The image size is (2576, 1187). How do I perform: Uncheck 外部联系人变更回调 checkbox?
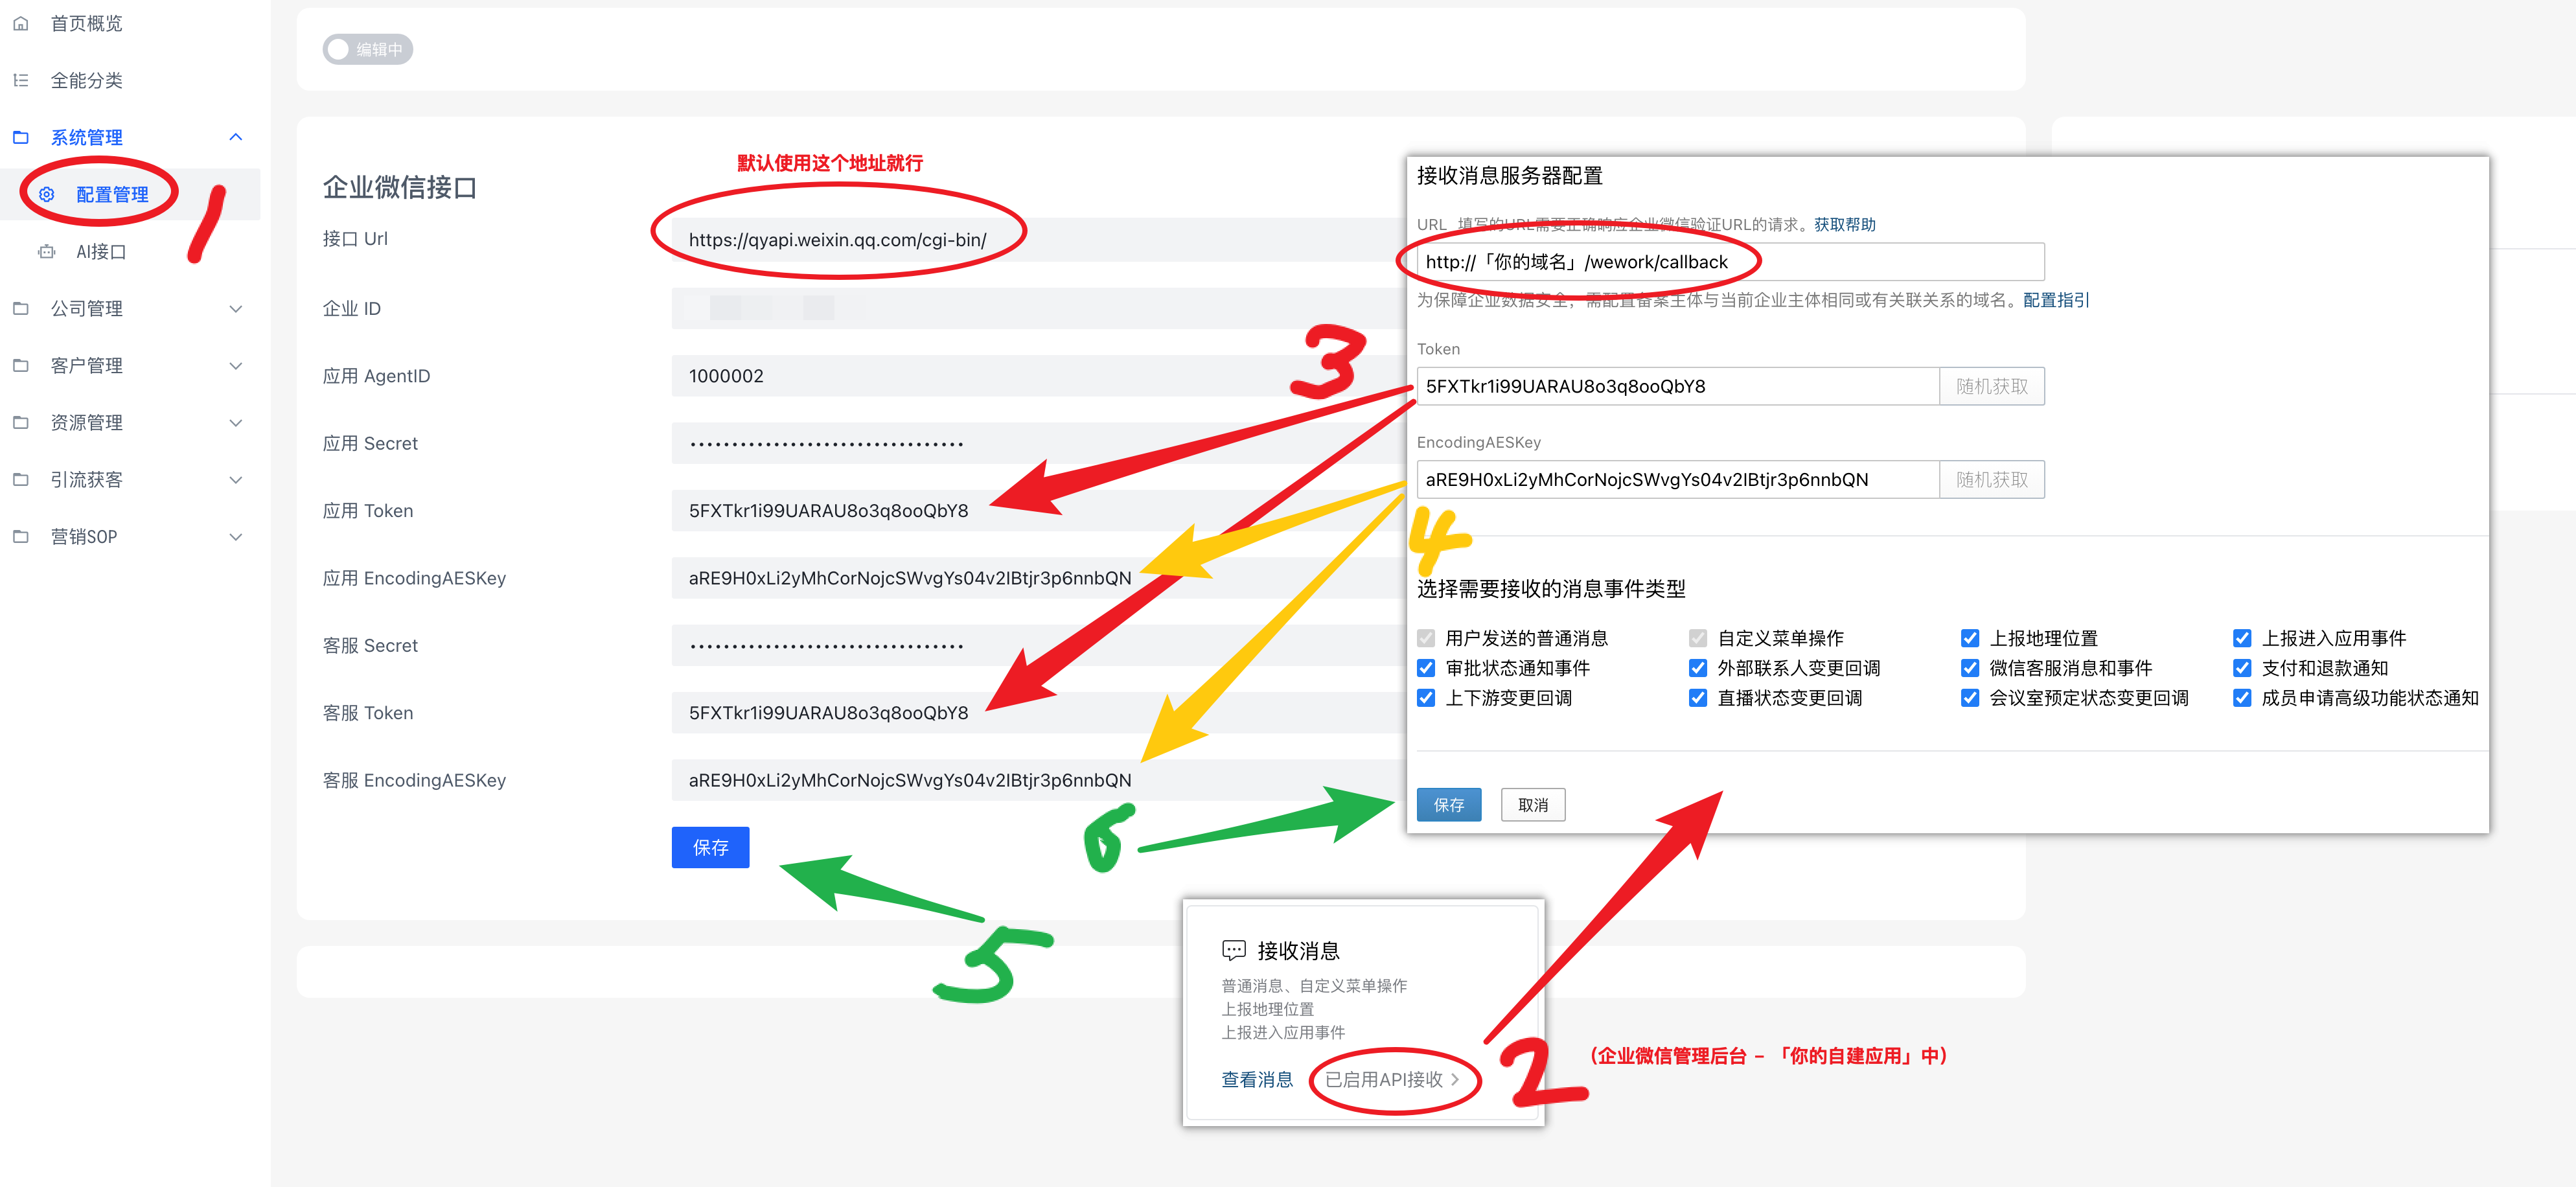pyautogui.click(x=1698, y=668)
